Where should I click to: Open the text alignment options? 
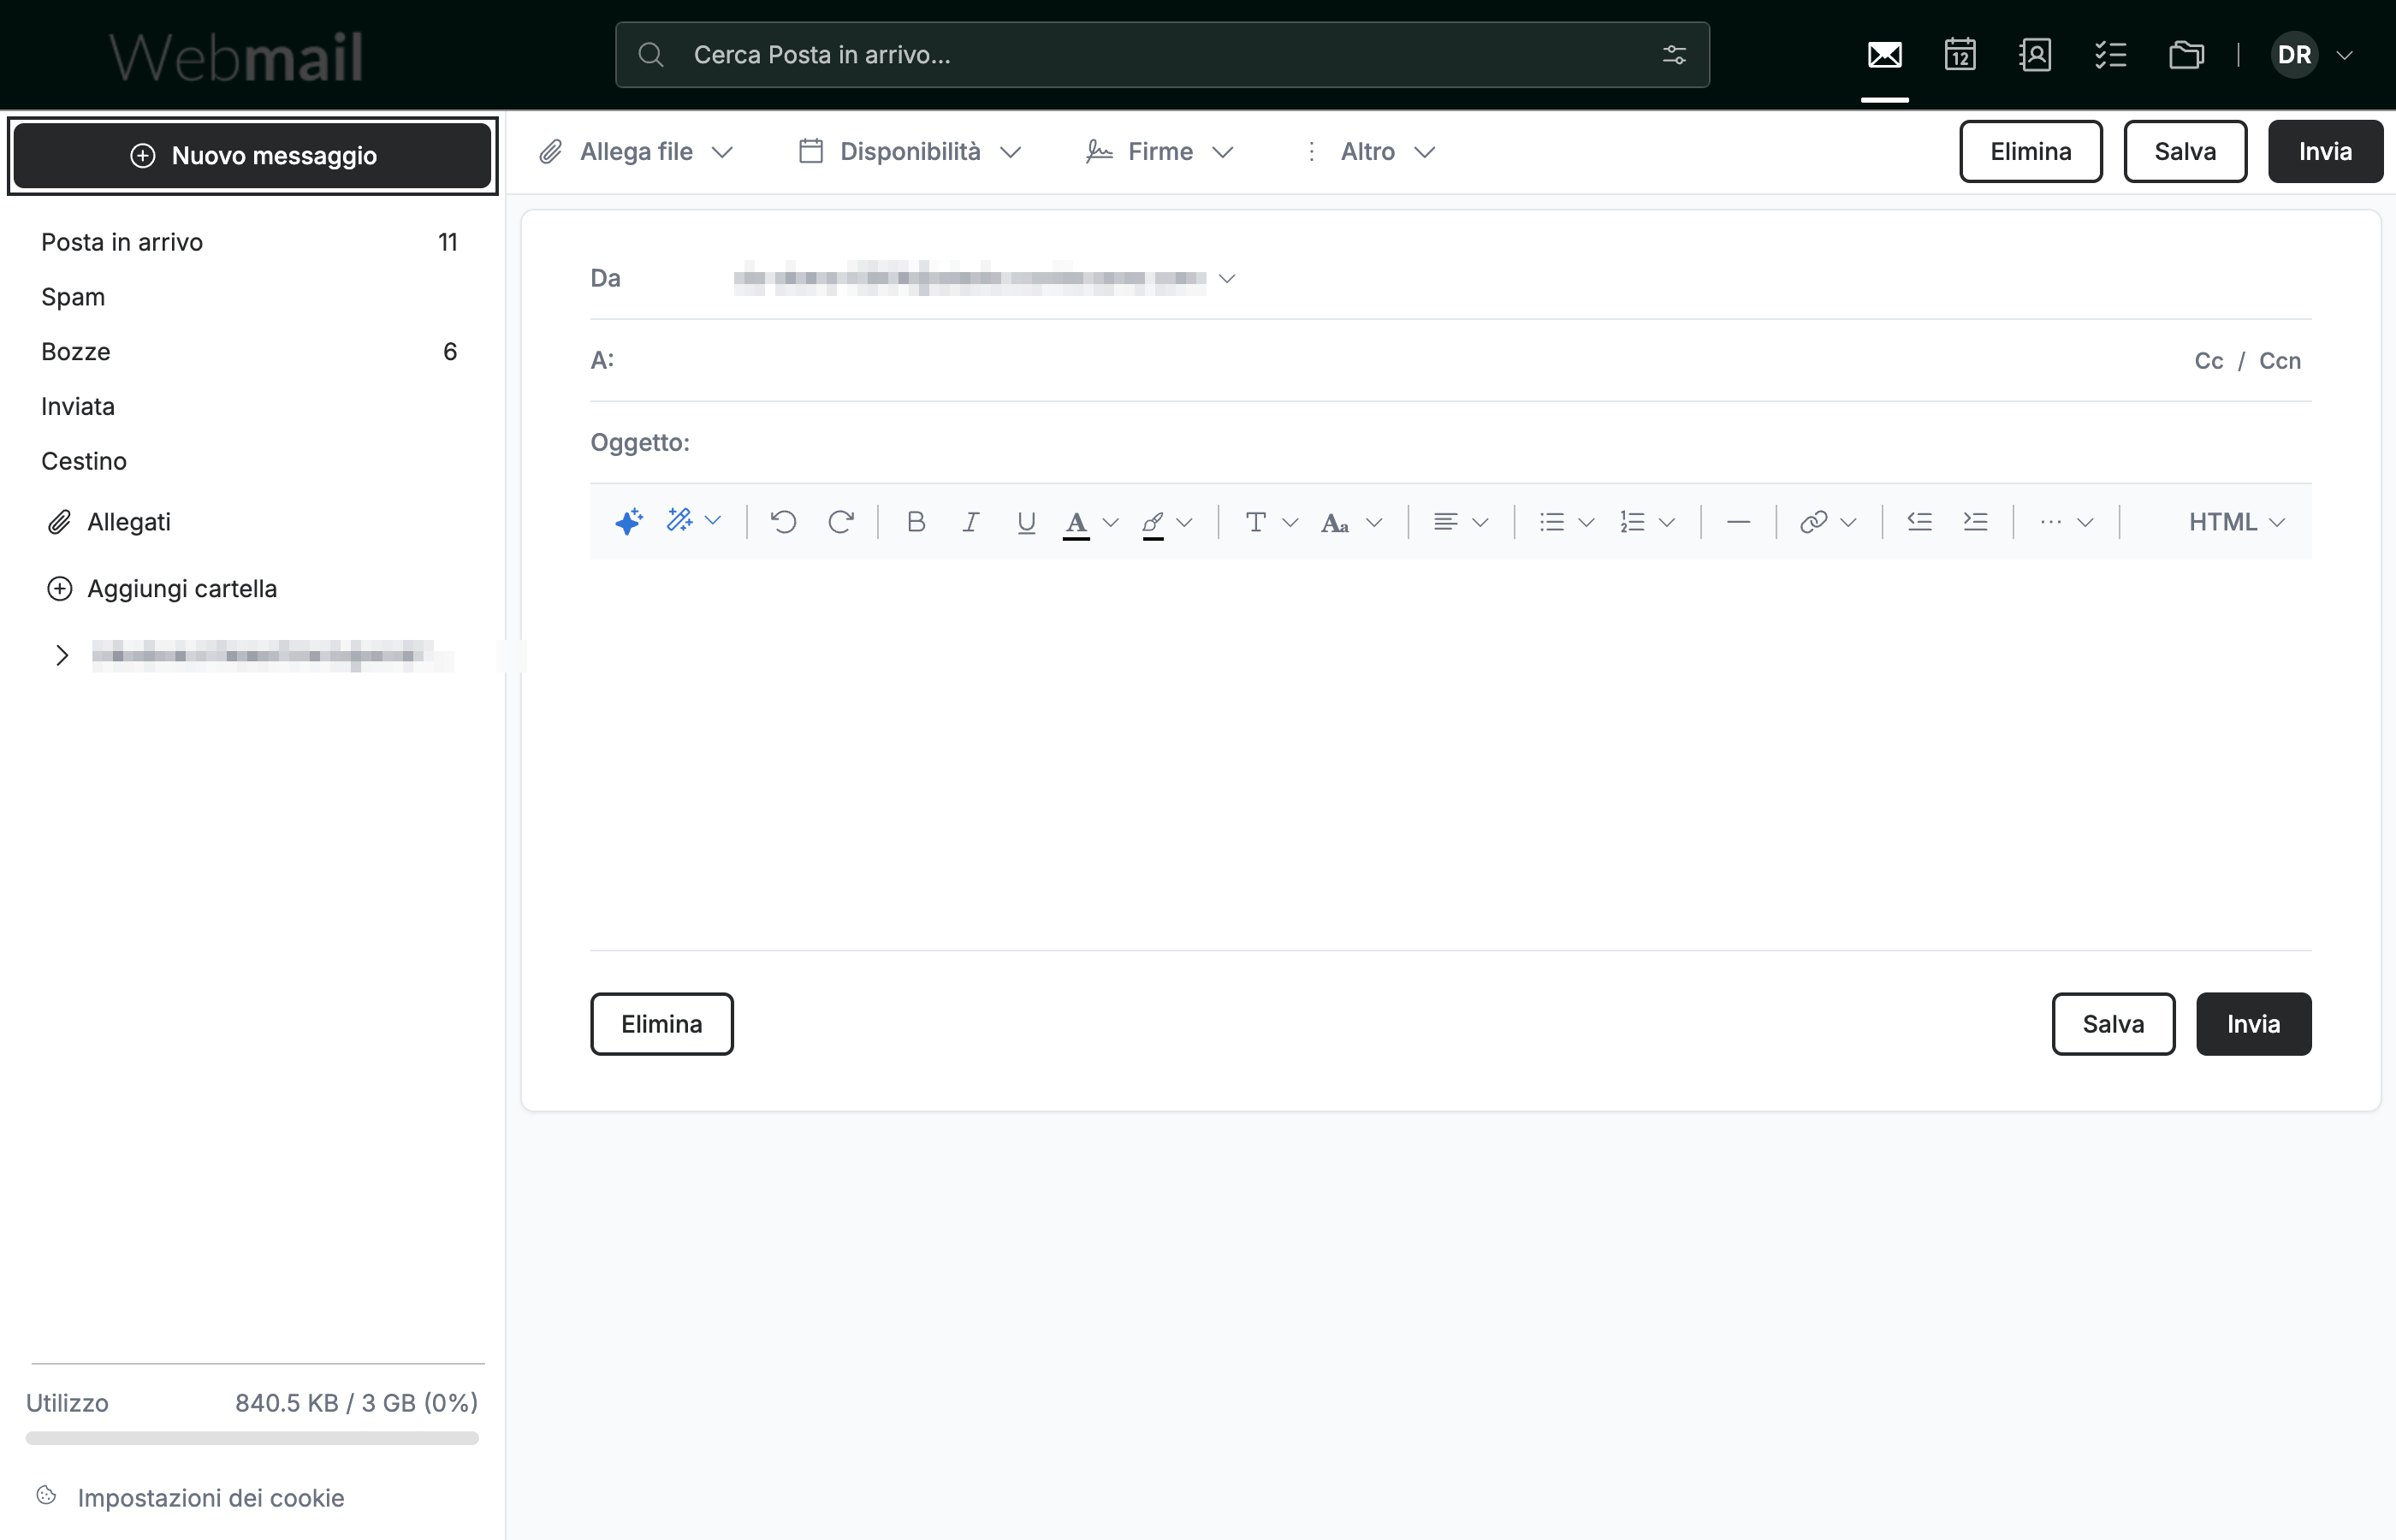coord(1445,521)
